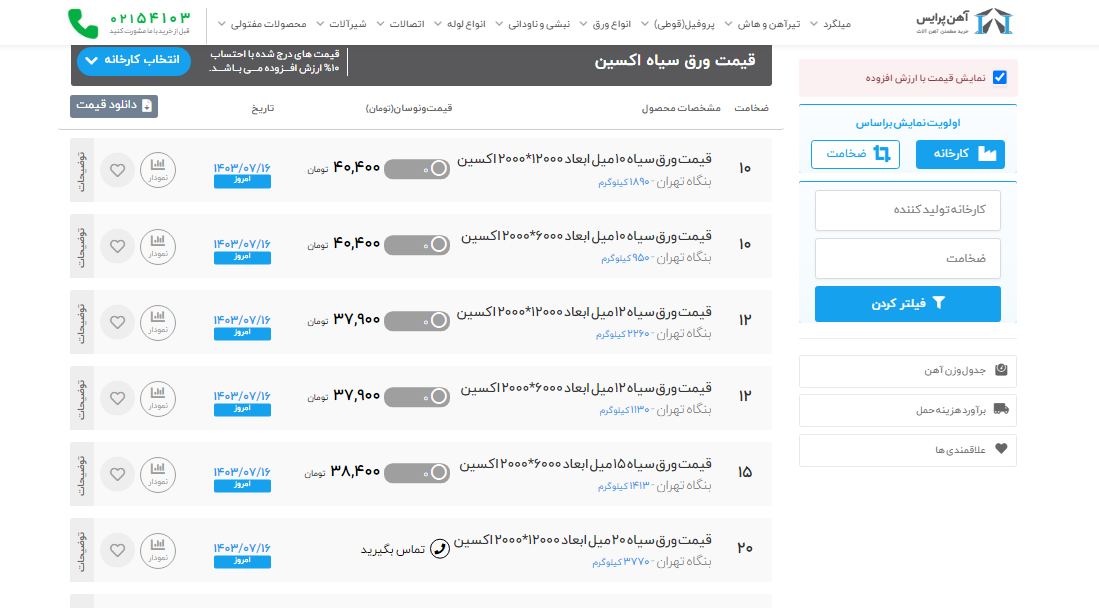Image resolution: width=1099 pixels, height=608 pixels.
Task: Toggle the price switch in the first row
Action: [417, 169]
